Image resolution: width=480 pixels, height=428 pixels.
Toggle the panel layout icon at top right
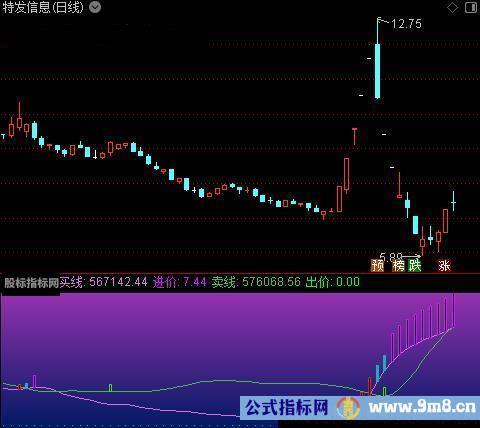click(471, 7)
